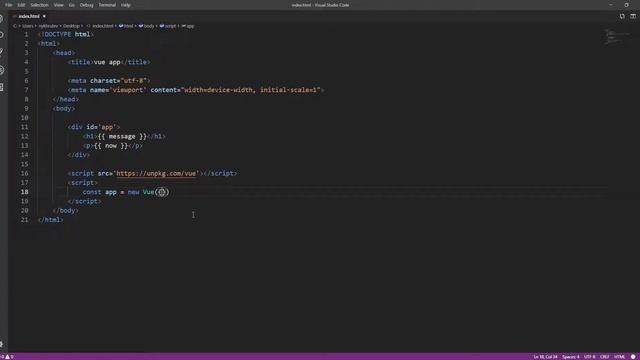The height and width of the screenshot is (360, 640).
Task: Click the unsaved dot on index.html tab
Action: [44, 16]
